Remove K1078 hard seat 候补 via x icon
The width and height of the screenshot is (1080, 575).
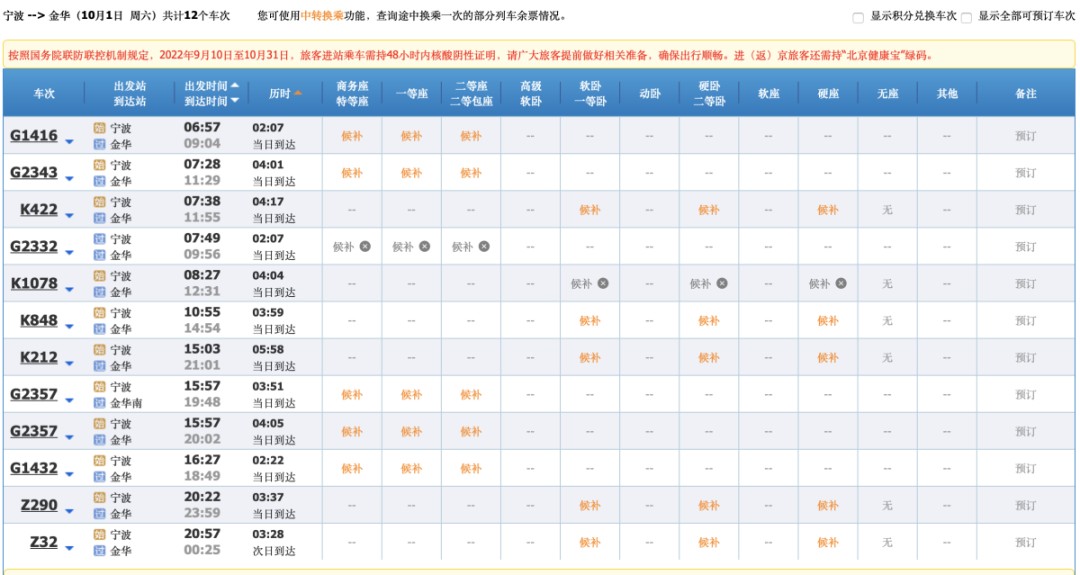point(841,284)
